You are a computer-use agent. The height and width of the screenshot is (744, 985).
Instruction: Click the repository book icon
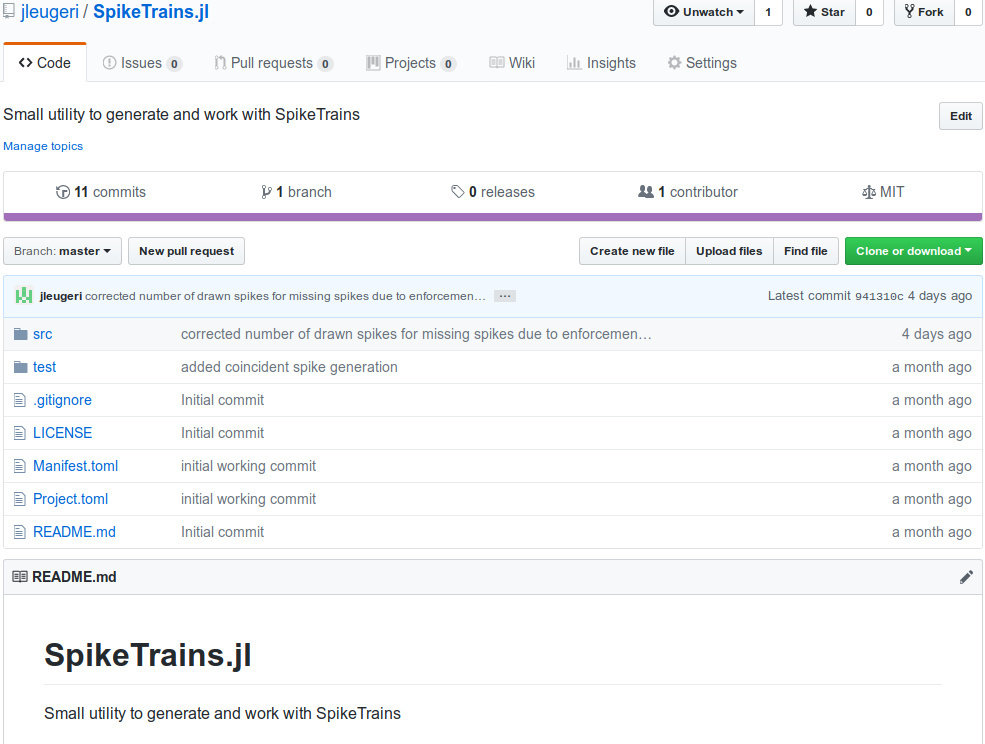[9, 11]
